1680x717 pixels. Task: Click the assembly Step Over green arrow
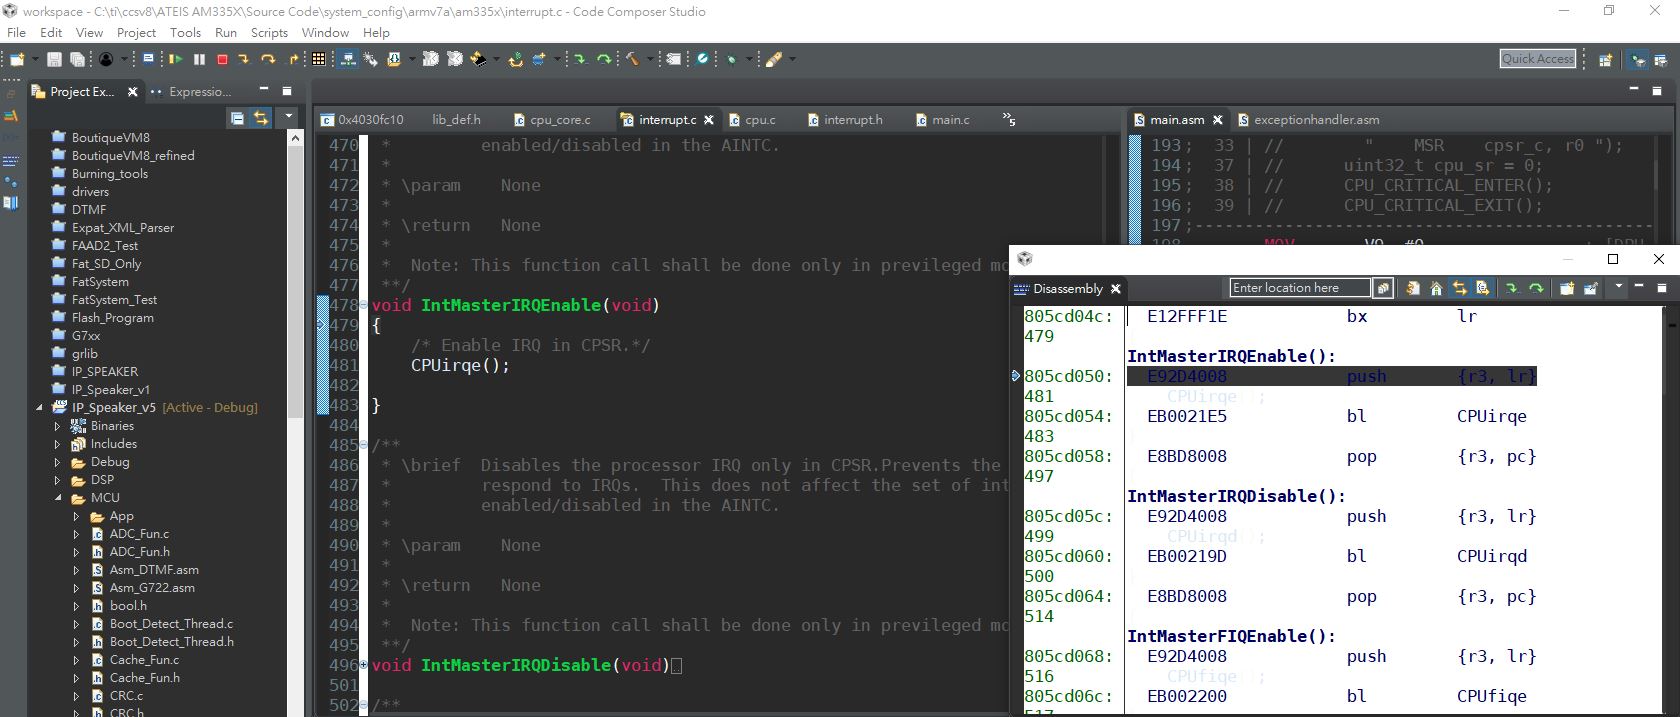(x=604, y=59)
